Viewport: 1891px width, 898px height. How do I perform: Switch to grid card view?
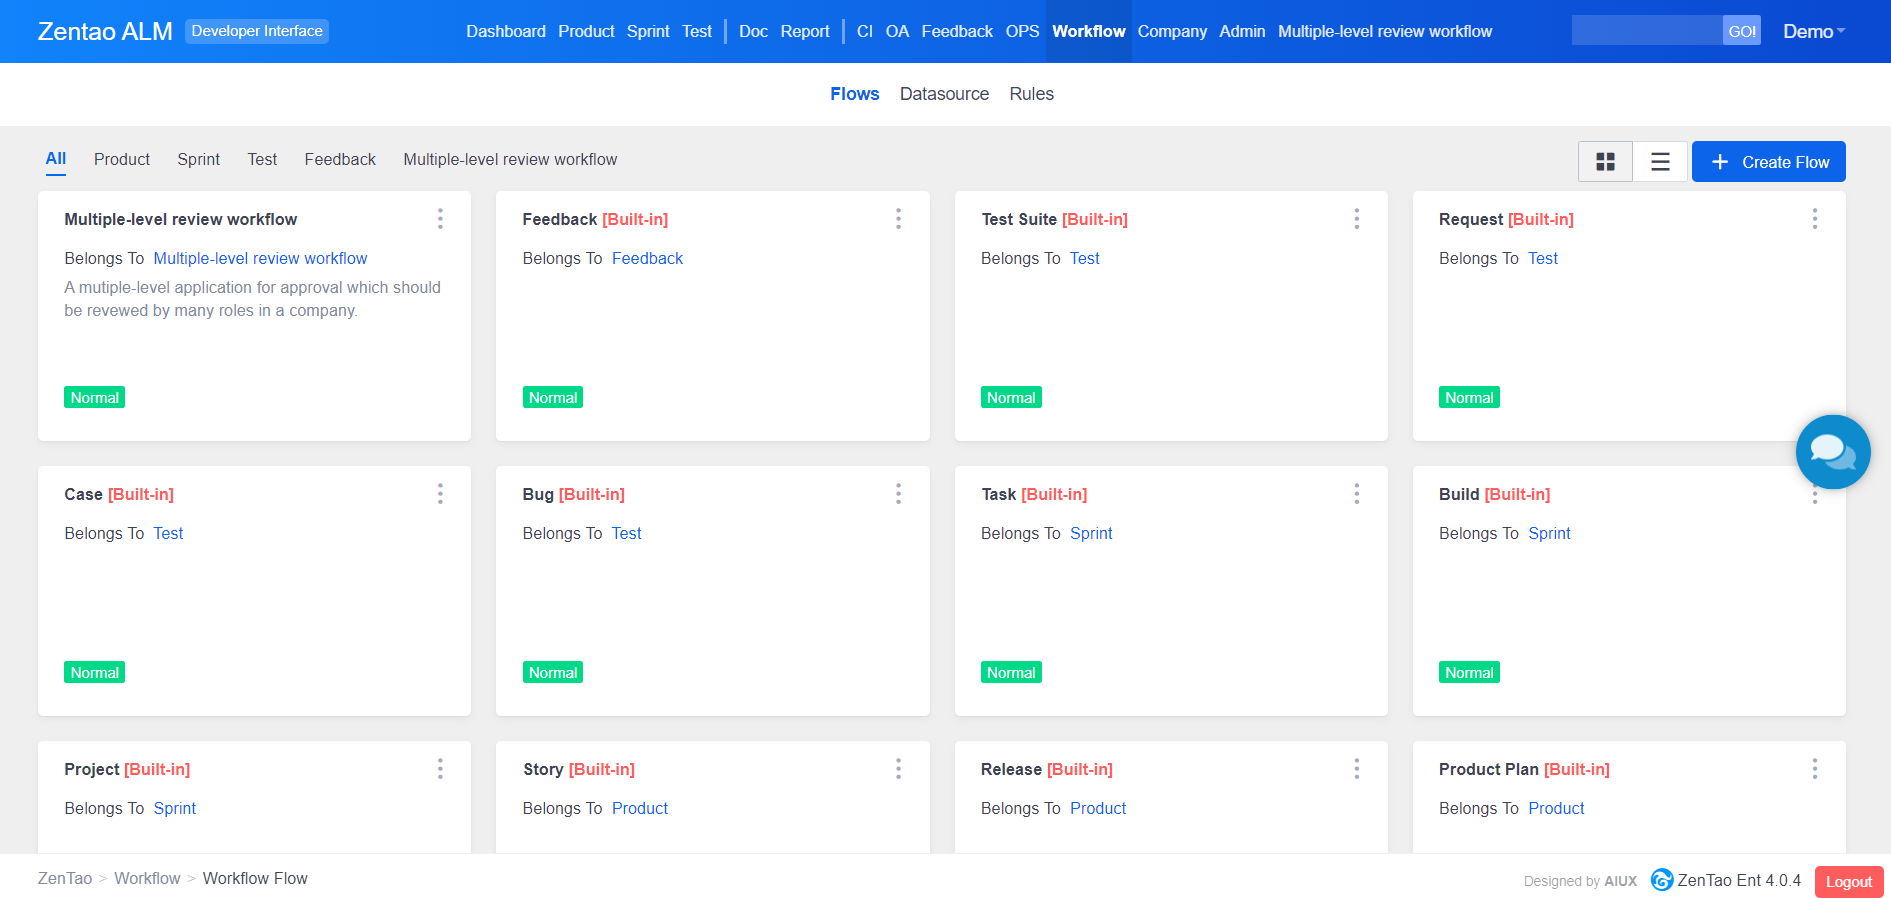click(x=1605, y=162)
